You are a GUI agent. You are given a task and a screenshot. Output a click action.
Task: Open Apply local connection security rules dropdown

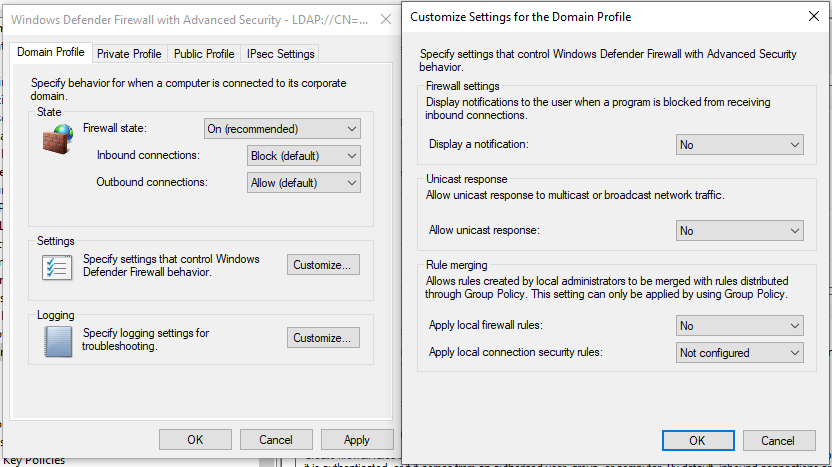[740, 353]
